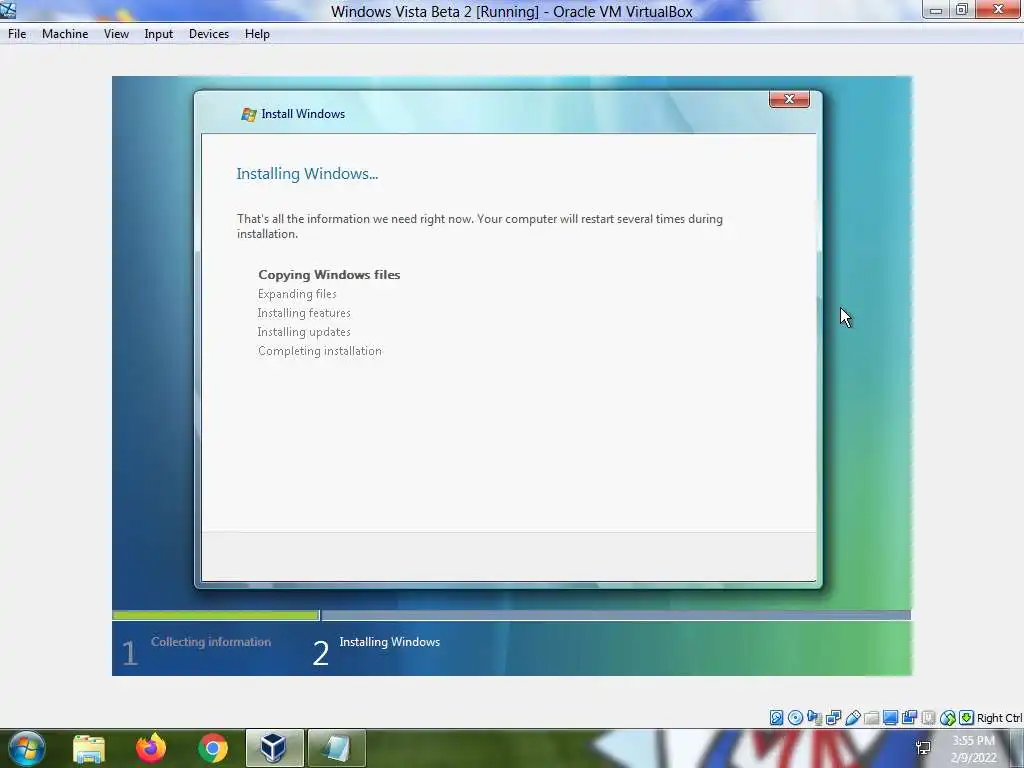Open the File menu
The image size is (1024, 768).
pos(17,34)
